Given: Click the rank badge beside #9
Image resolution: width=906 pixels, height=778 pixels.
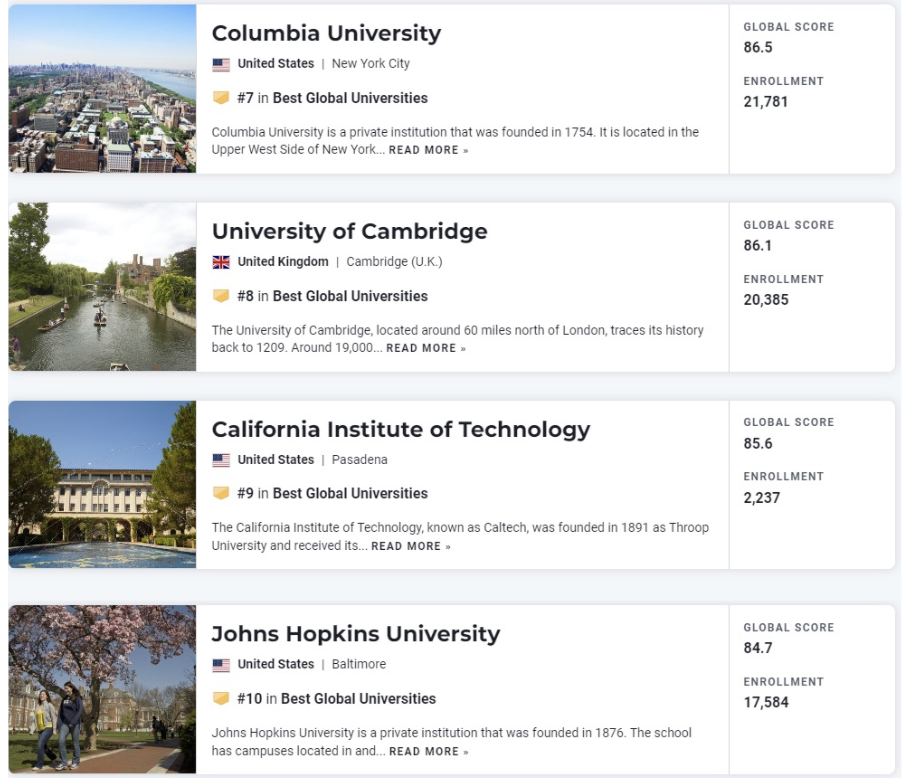Looking at the screenshot, I should coord(223,493).
